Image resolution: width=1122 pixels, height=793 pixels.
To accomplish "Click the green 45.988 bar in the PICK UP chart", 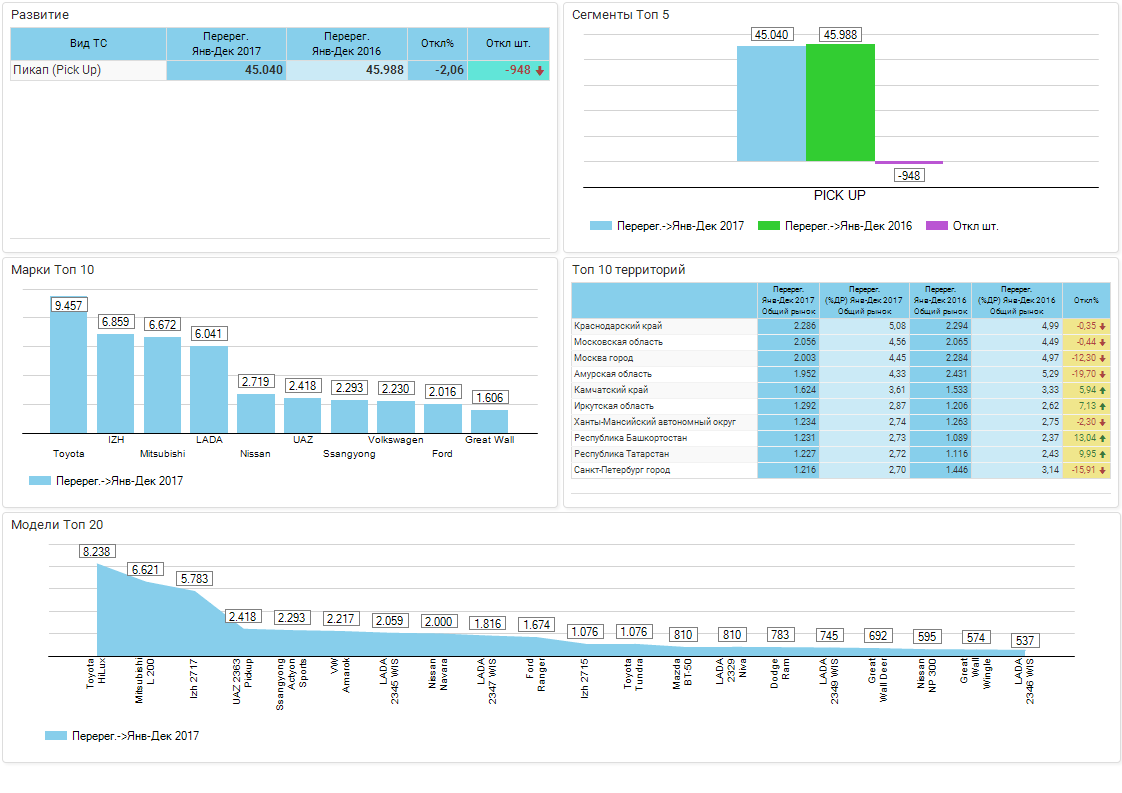I will 840,102.
